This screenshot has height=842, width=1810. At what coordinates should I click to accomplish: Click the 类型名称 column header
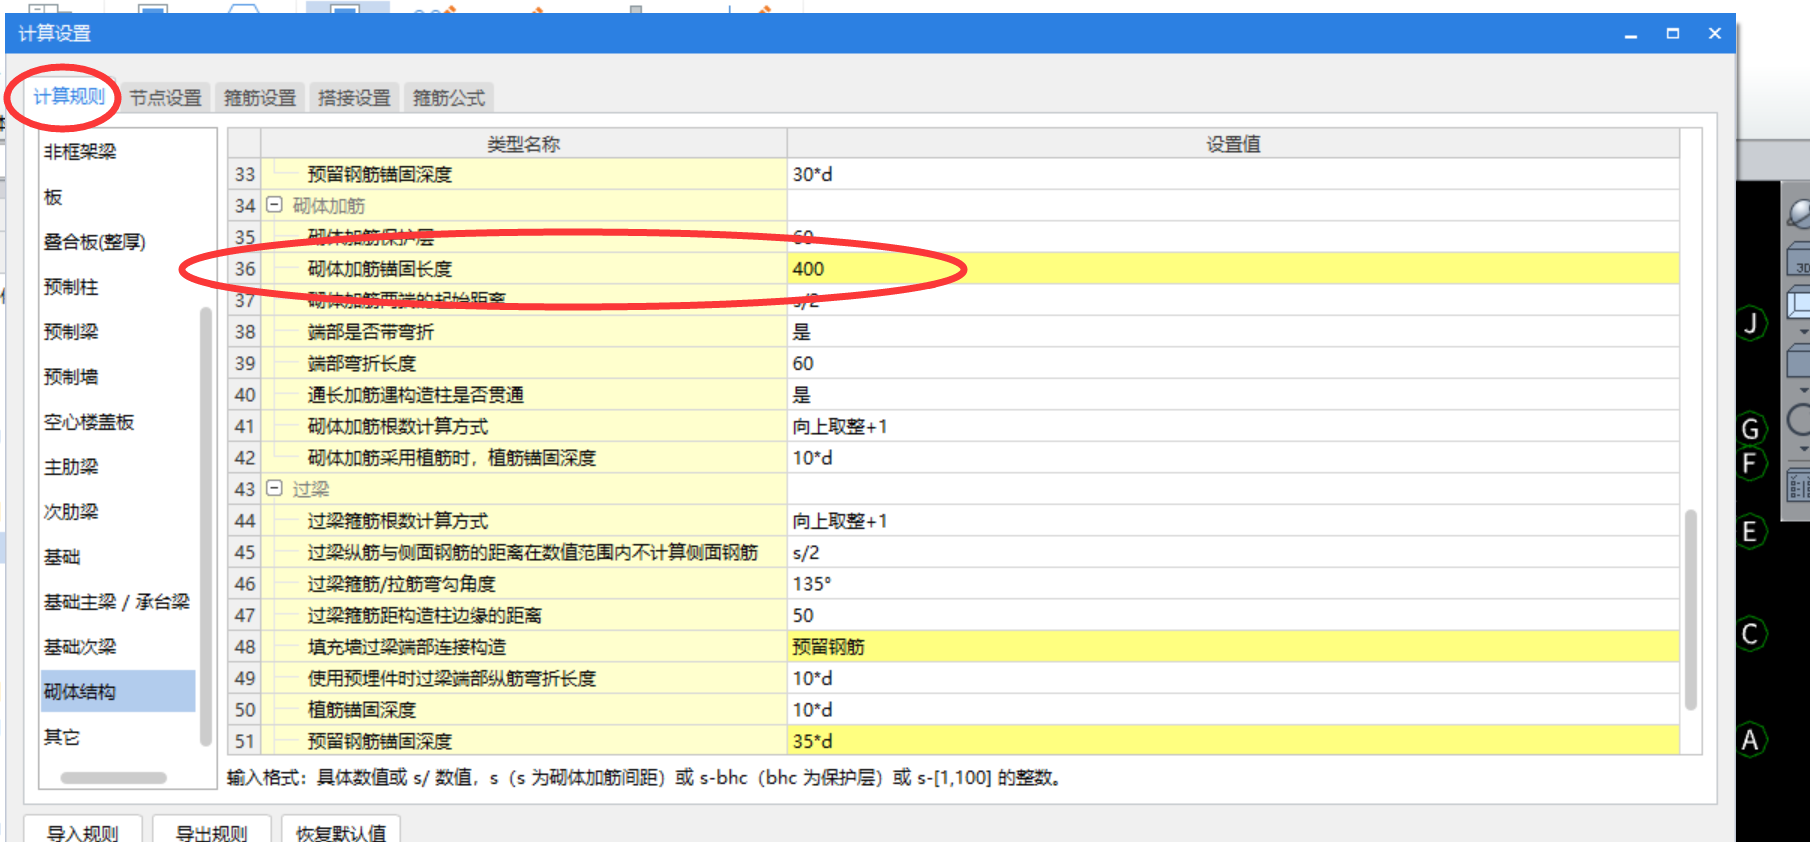(524, 144)
